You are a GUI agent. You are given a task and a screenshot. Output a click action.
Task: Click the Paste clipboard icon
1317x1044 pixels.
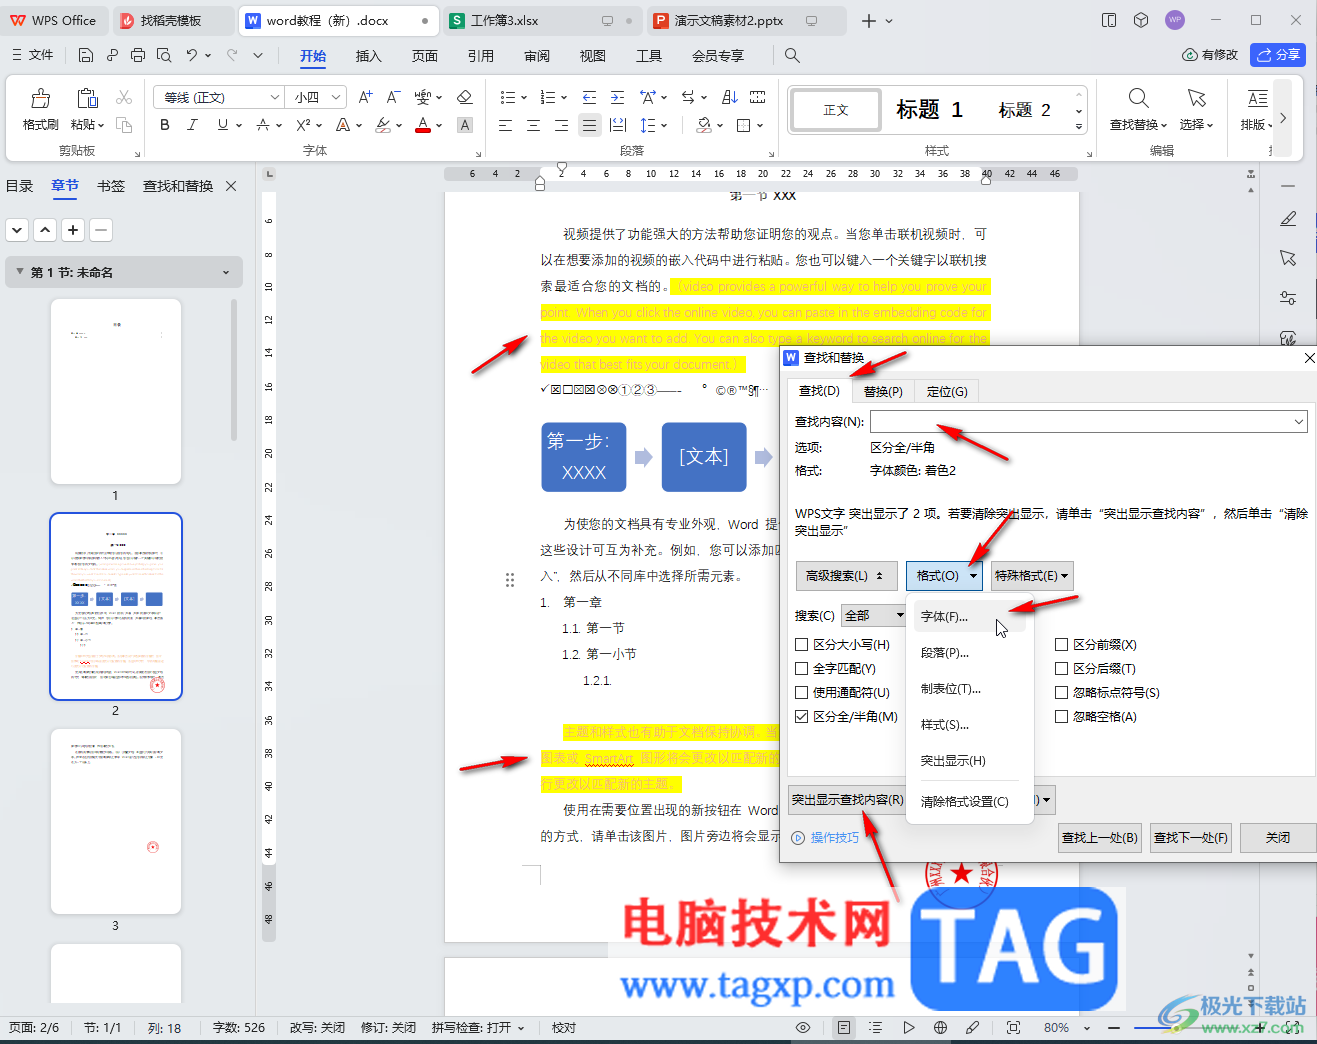[x=87, y=98]
